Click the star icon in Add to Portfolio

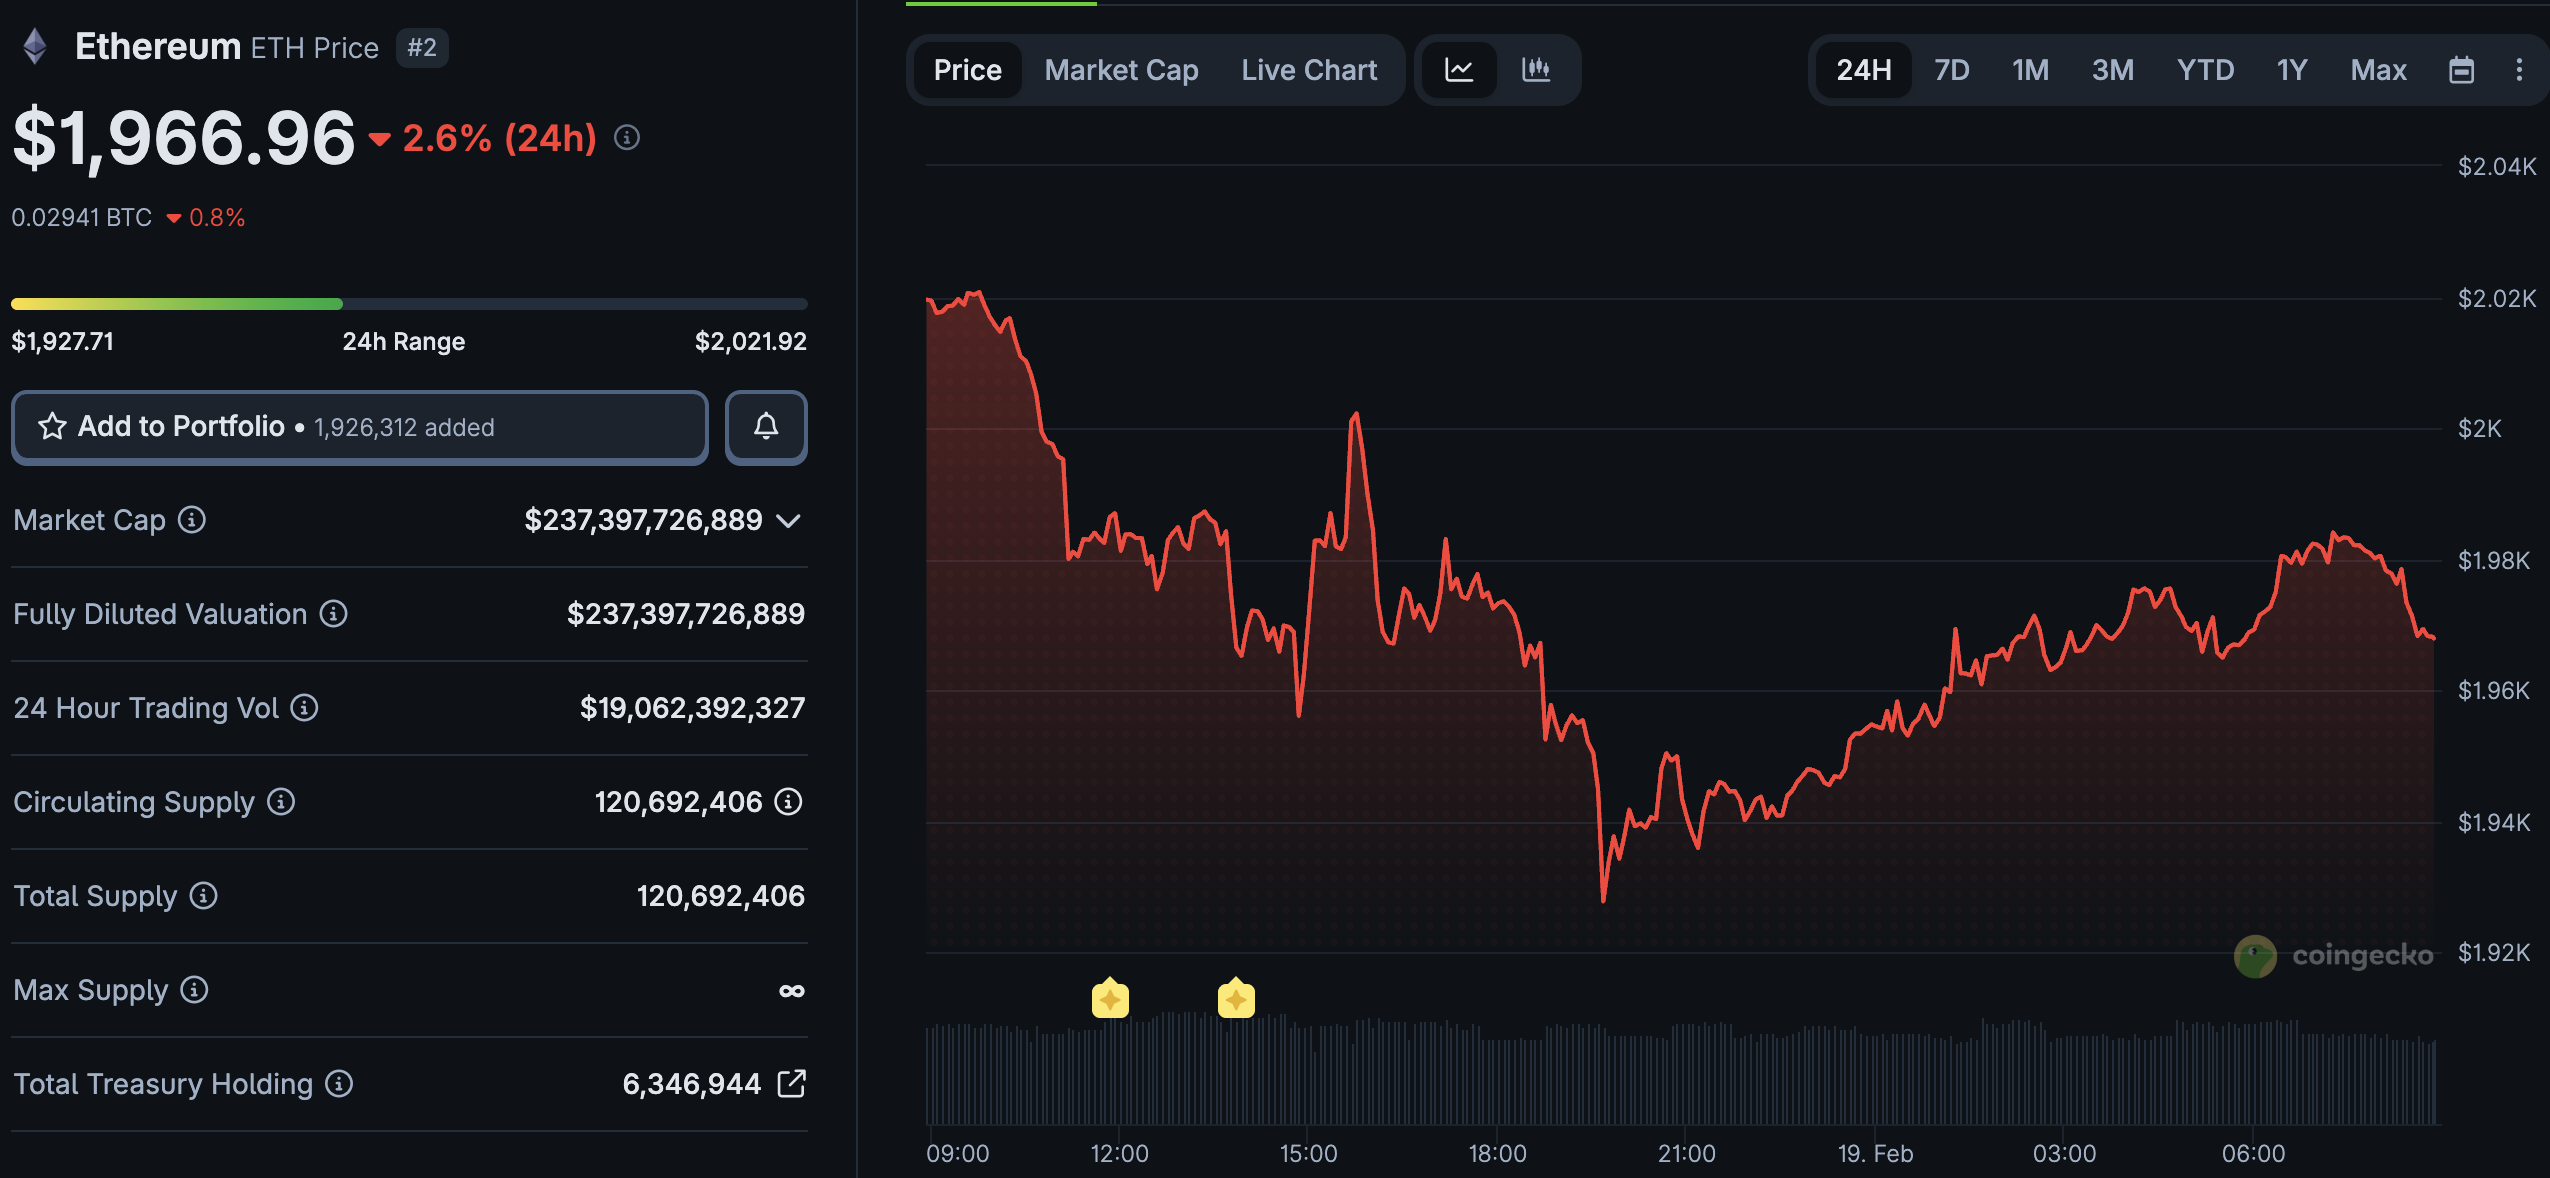(52, 427)
